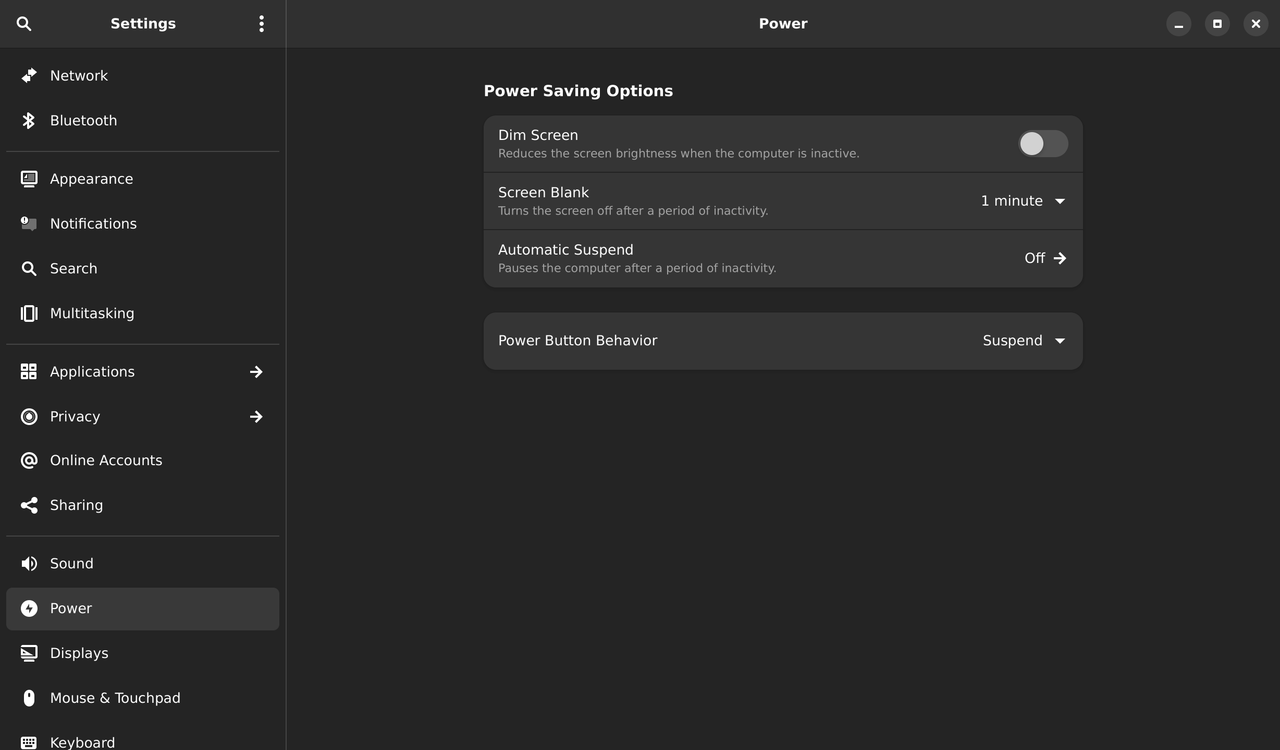Open the Power Button Behavior dropdown

1022,340
